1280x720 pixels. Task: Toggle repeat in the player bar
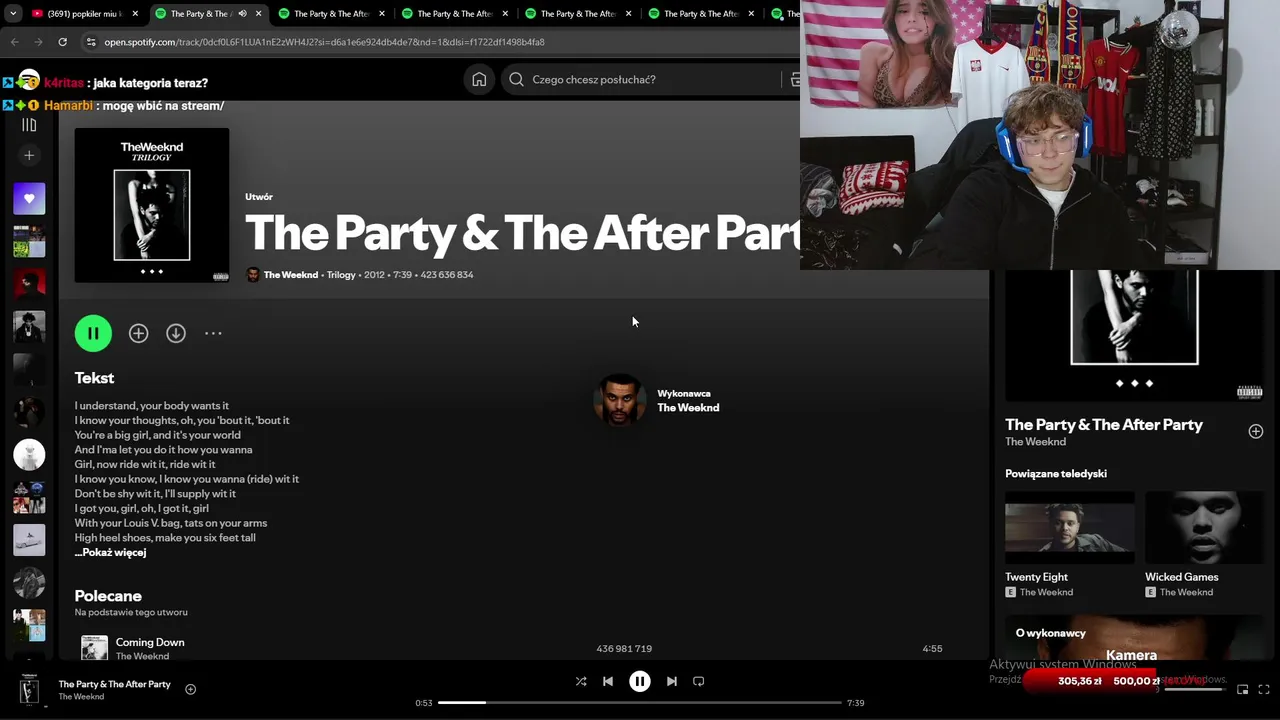pos(699,681)
